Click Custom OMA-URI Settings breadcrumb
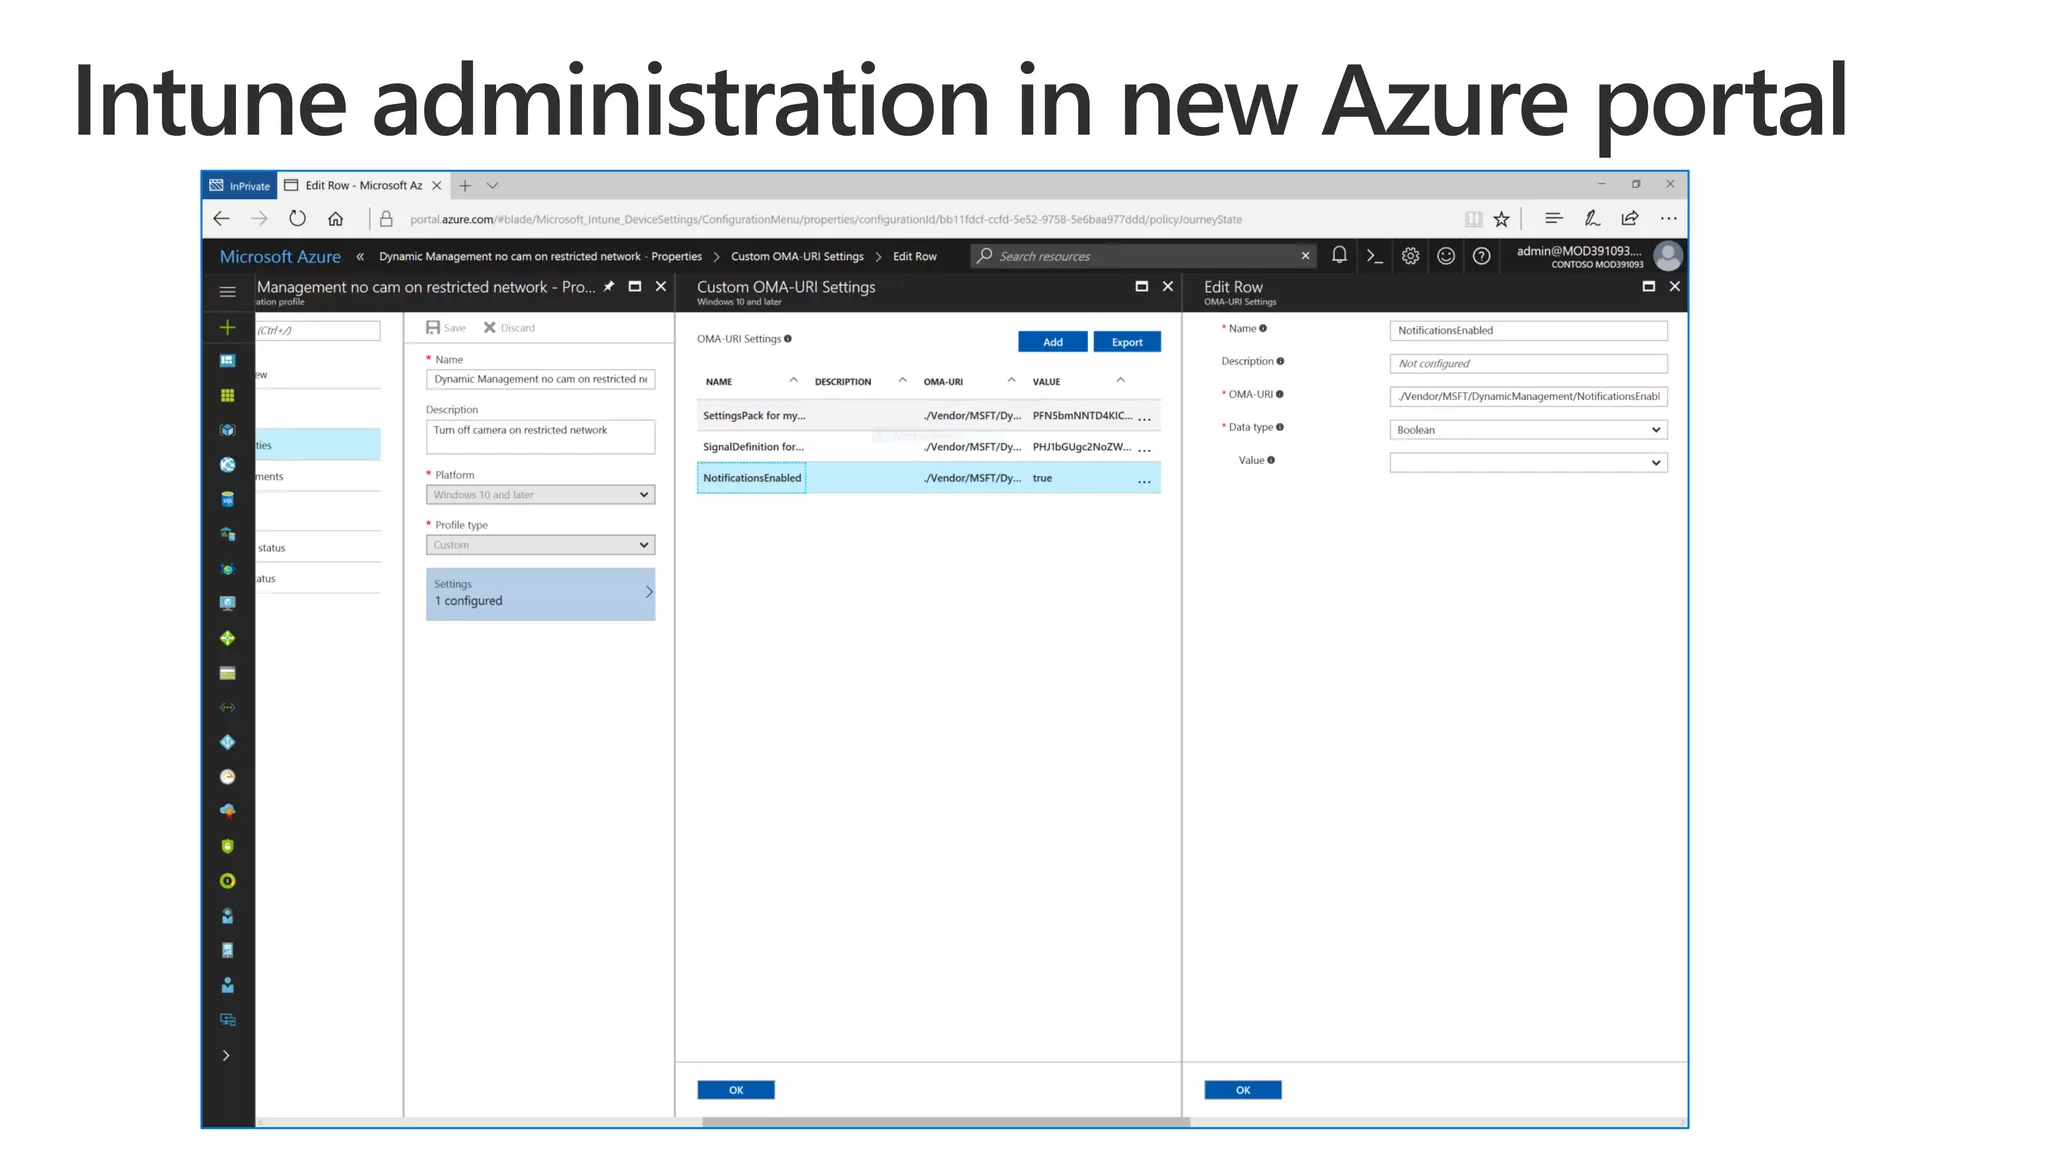The image size is (2048, 1152). [x=797, y=257]
